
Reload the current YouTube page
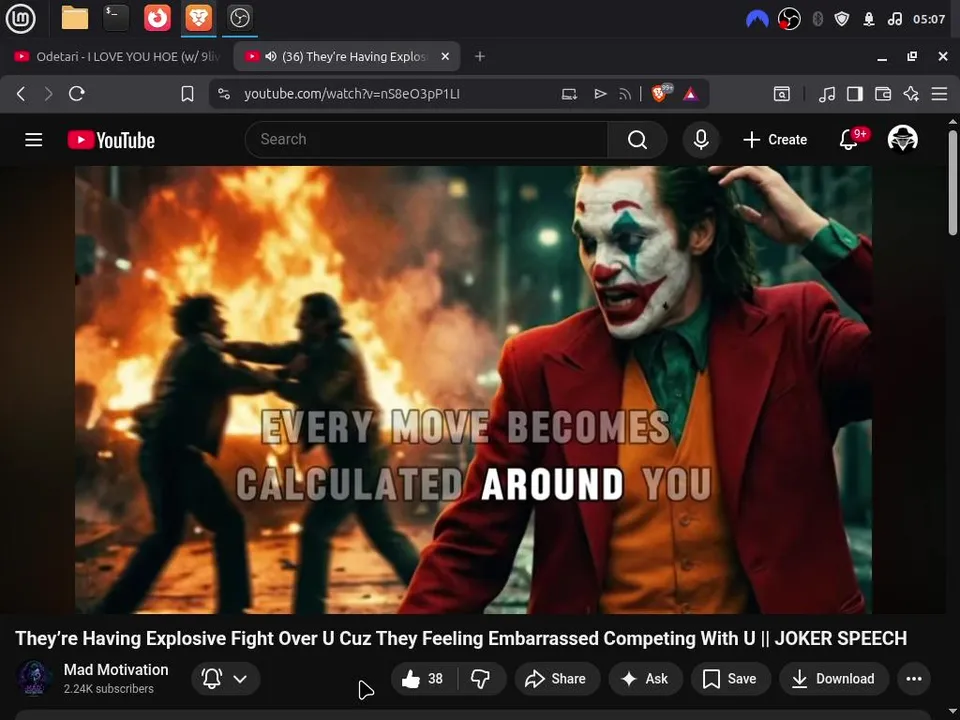tap(77, 94)
